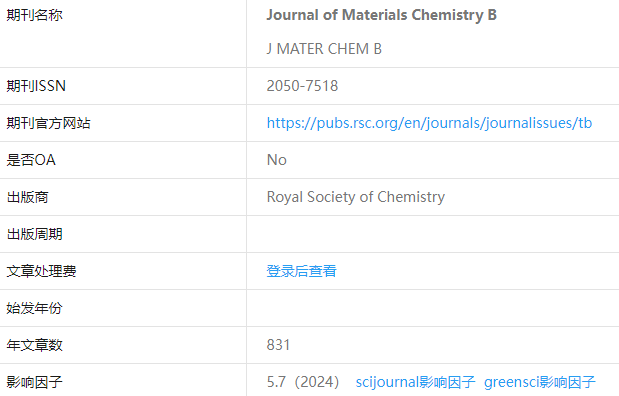Click the 年文章数 row label
The height and width of the screenshot is (396, 619).
pos(34,345)
